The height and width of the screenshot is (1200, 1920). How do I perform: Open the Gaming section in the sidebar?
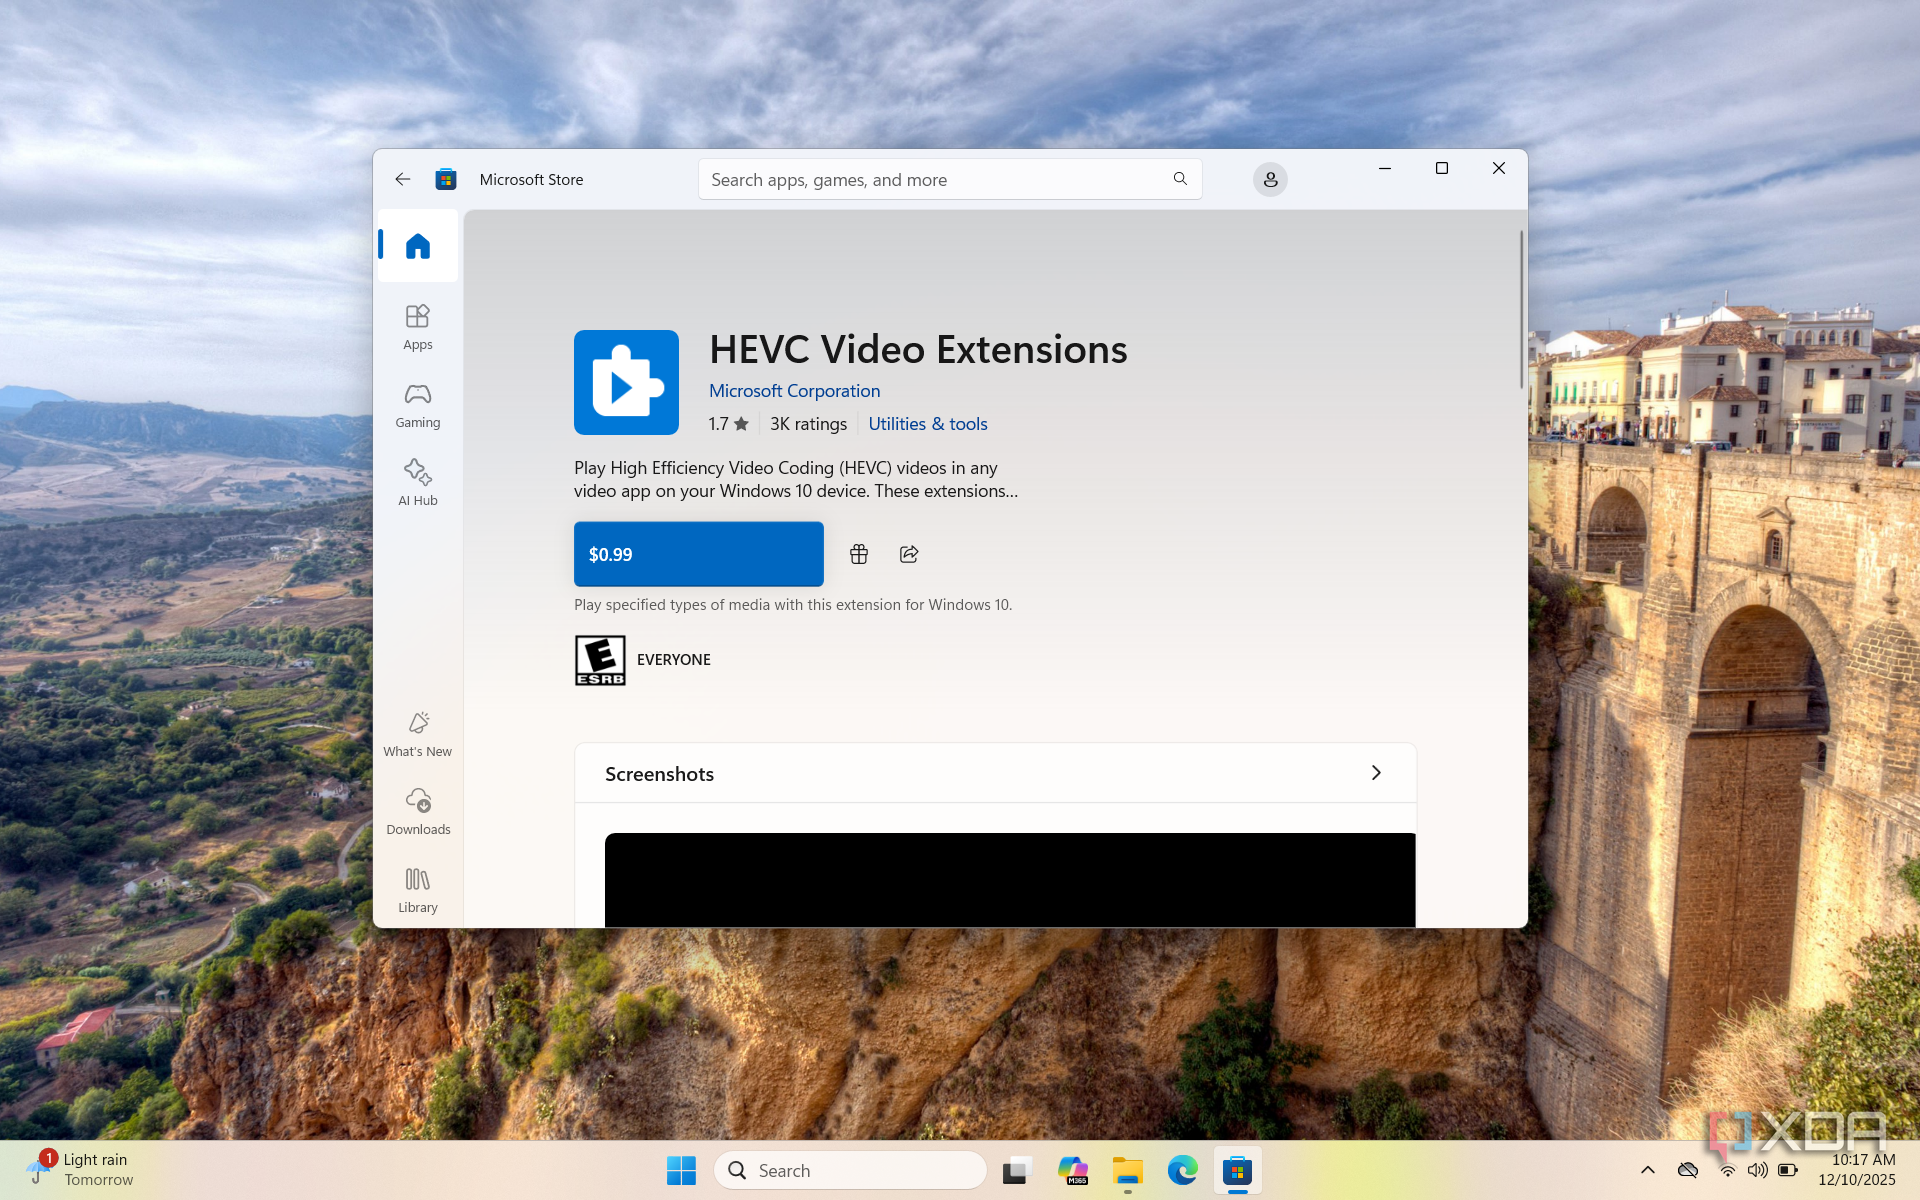tap(418, 405)
